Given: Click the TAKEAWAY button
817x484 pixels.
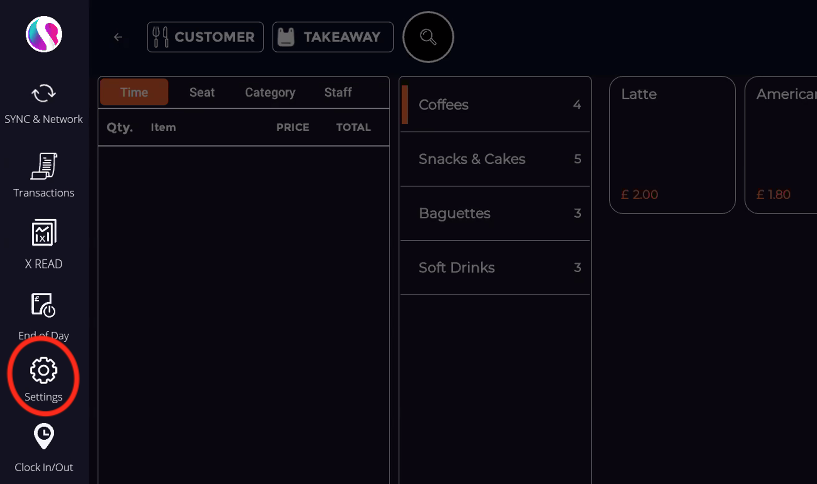Looking at the screenshot, I should [333, 37].
